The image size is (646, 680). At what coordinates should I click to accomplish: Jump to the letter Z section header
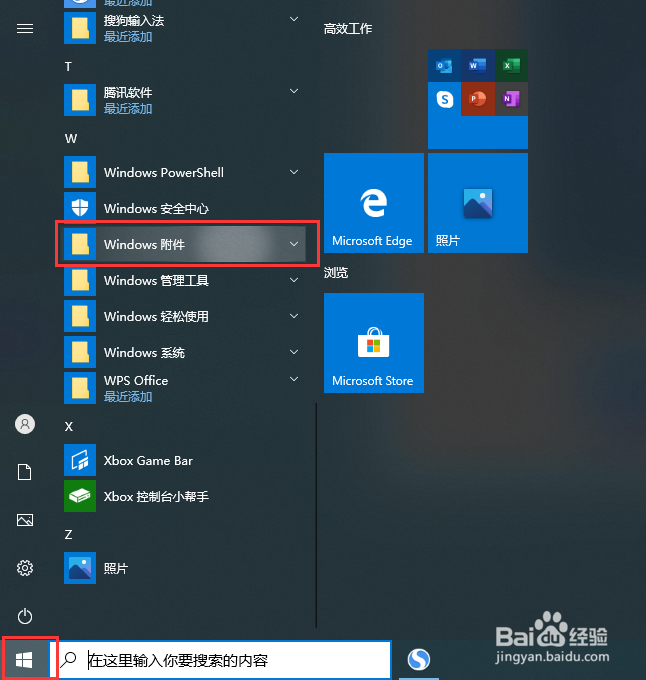[x=69, y=535]
